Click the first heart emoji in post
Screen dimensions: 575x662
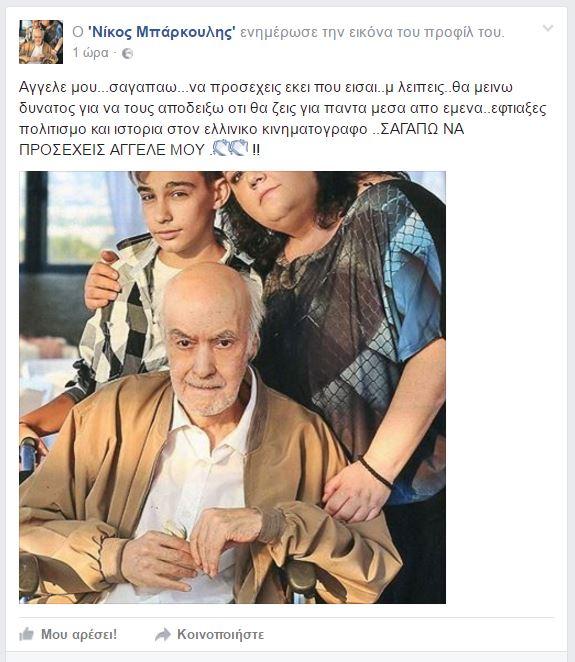221,148
